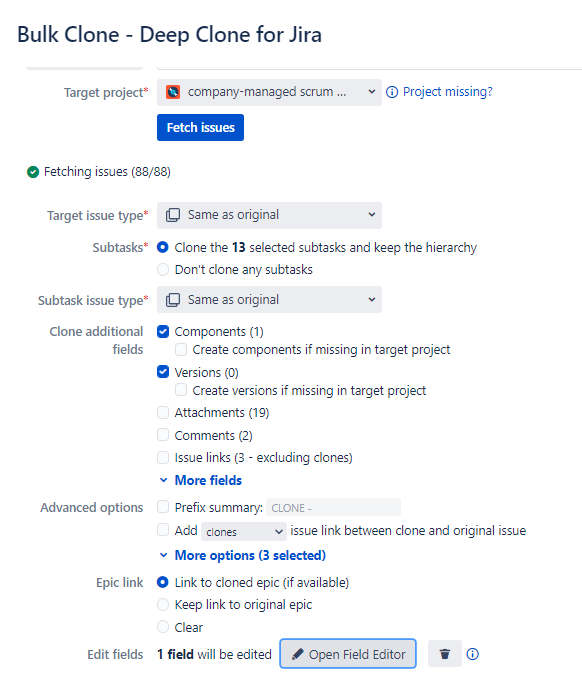
Task: Click the info icon next to the trash button
Action: [472, 654]
